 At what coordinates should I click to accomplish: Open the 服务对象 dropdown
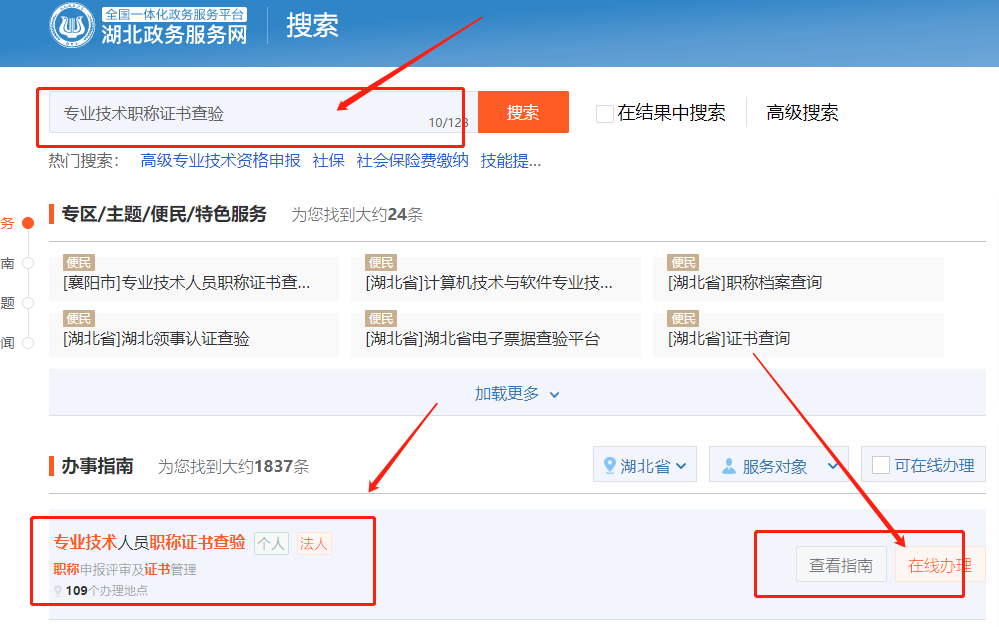(x=779, y=465)
